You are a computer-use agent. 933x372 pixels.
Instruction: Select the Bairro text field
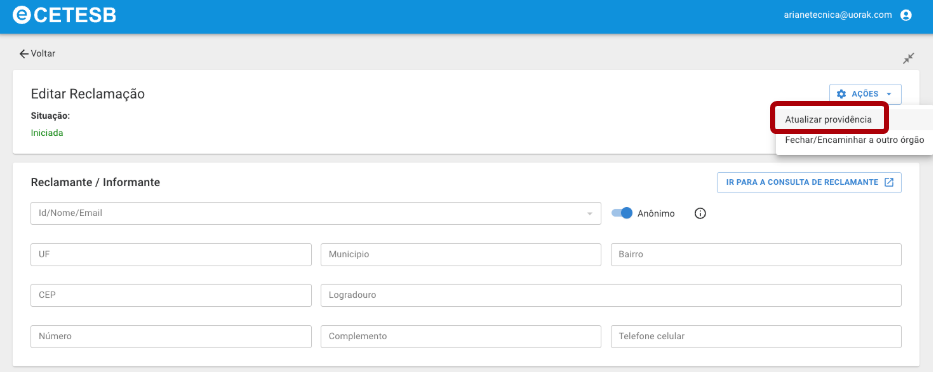[x=756, y=254]
